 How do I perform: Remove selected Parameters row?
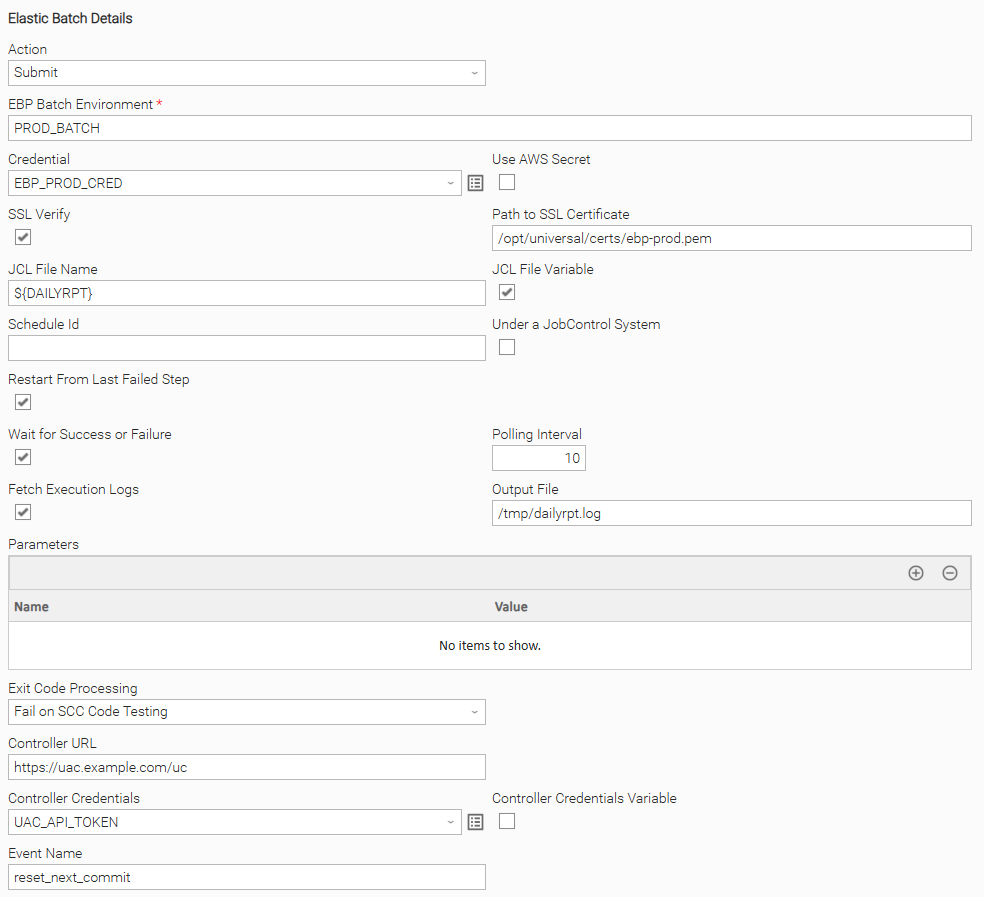point(949,572)
